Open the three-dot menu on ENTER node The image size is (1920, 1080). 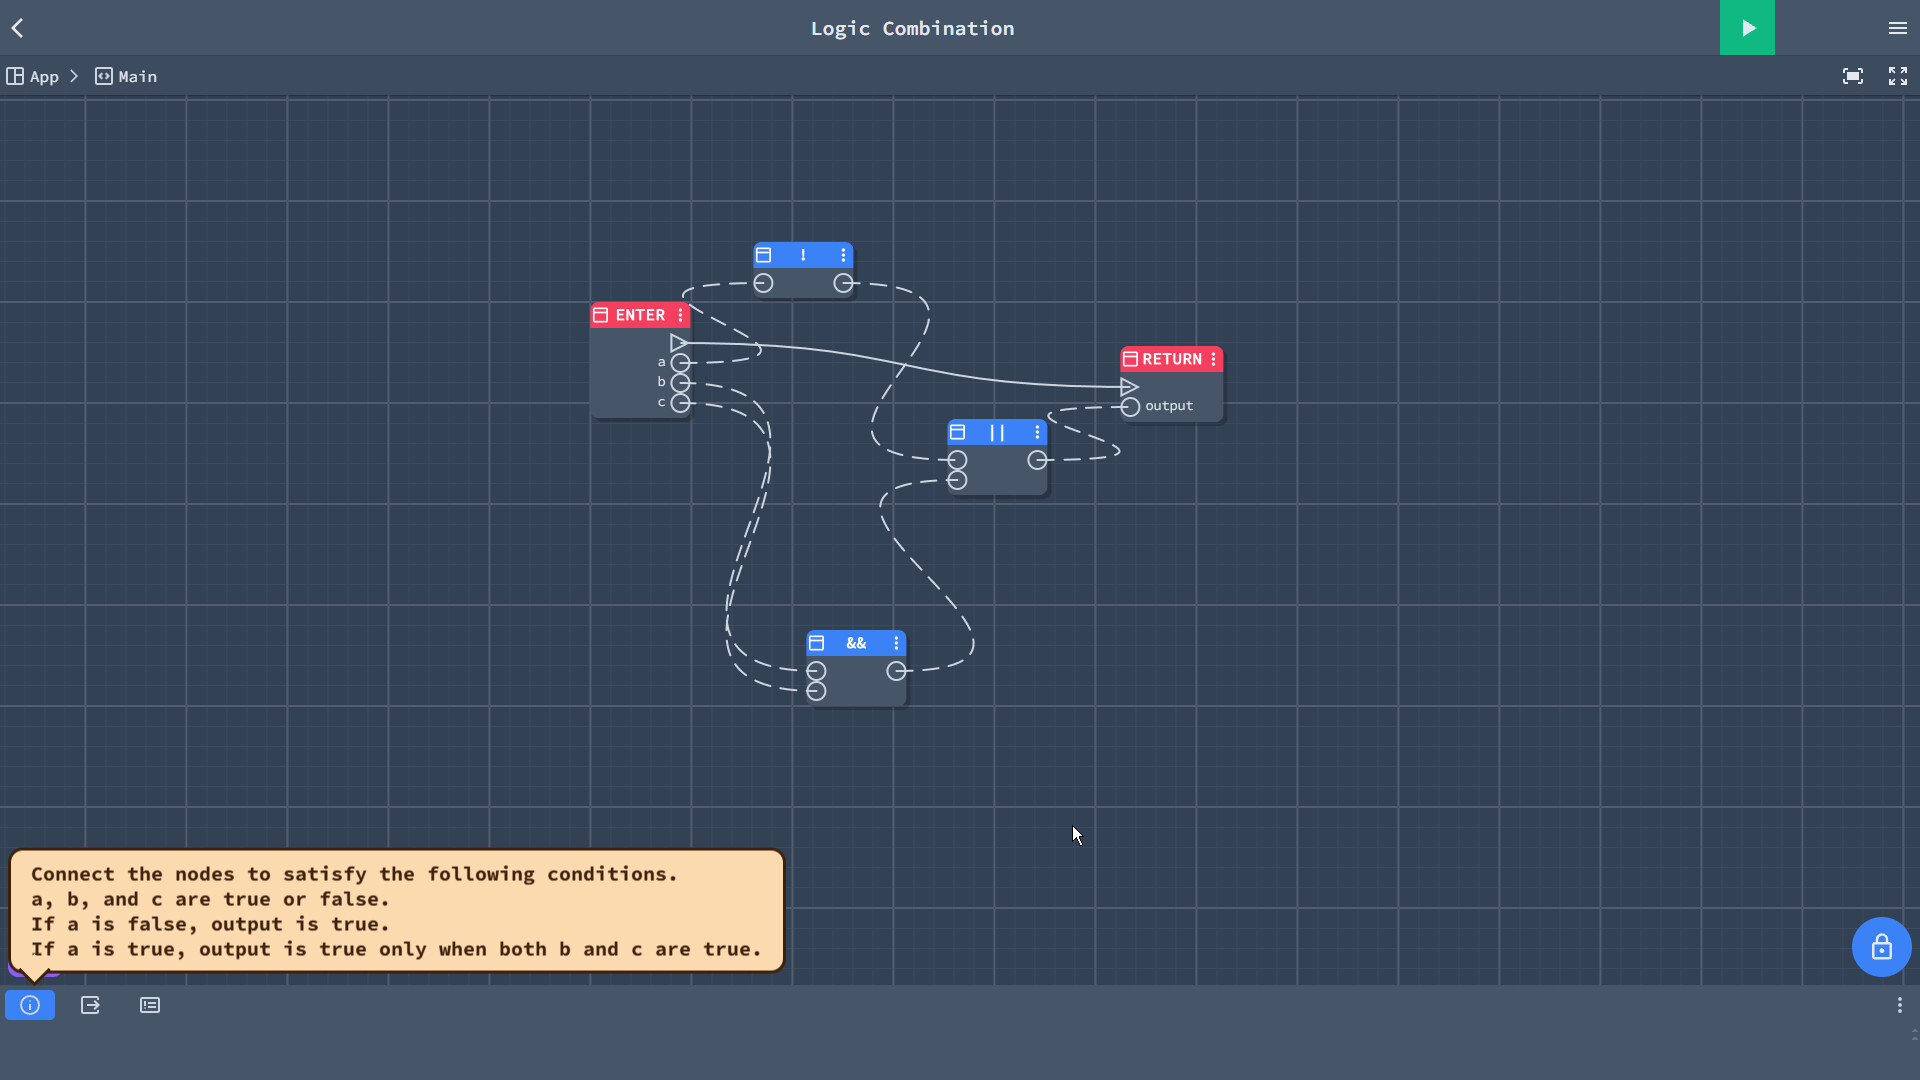(x=680, y=315)
